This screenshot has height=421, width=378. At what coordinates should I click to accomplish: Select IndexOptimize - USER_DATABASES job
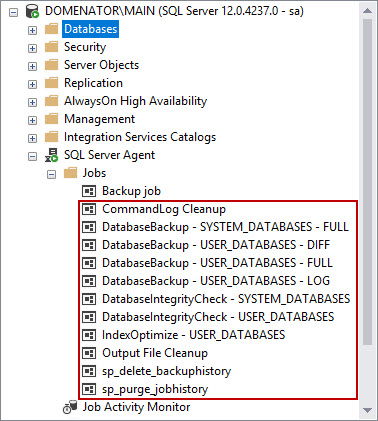pyautogui.click(x=193, y=335)
